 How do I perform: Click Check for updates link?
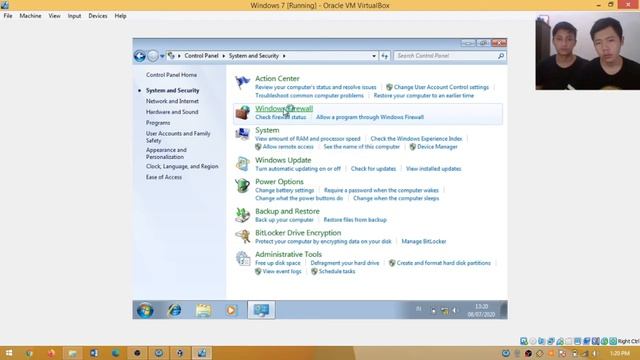tap(373, 169)
